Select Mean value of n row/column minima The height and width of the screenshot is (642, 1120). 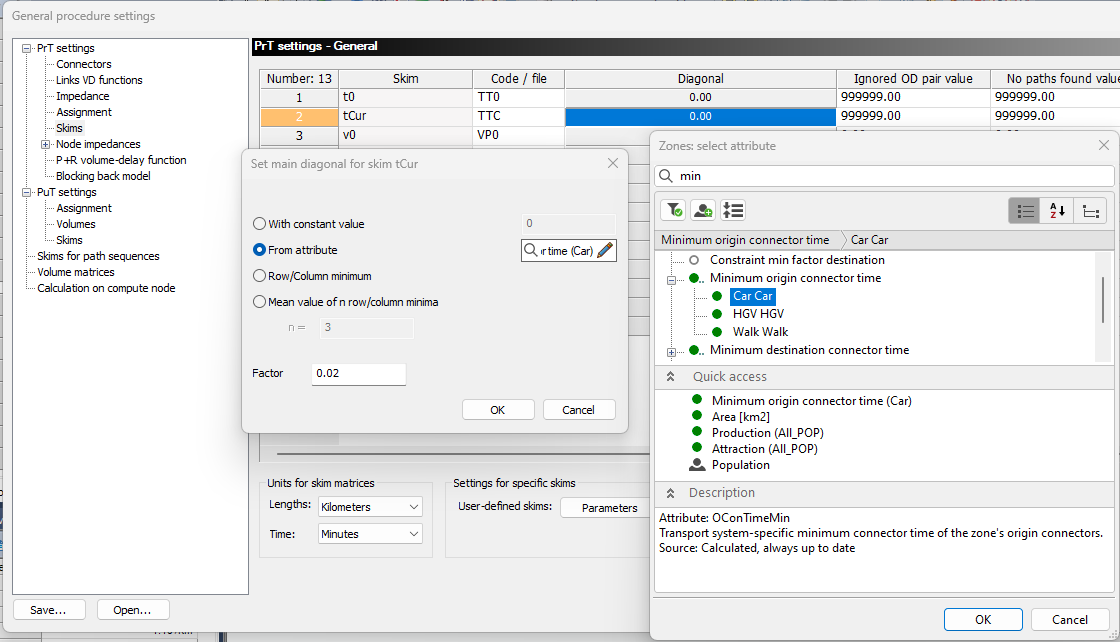[259, 302]
